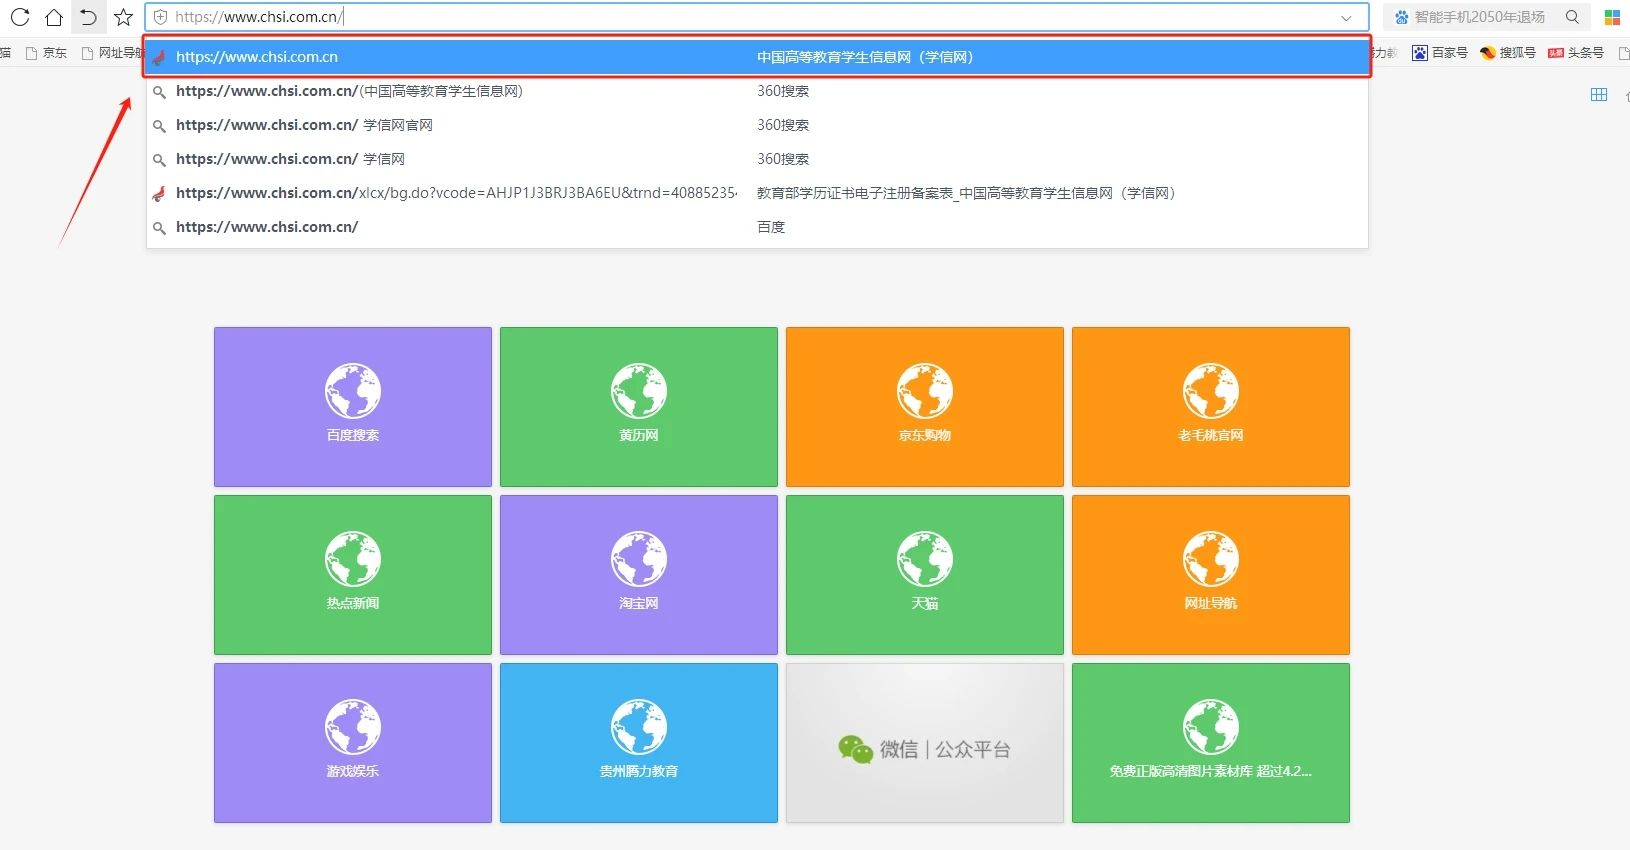Expand the address bar history dropdown arrow

tap(1346, 17)
